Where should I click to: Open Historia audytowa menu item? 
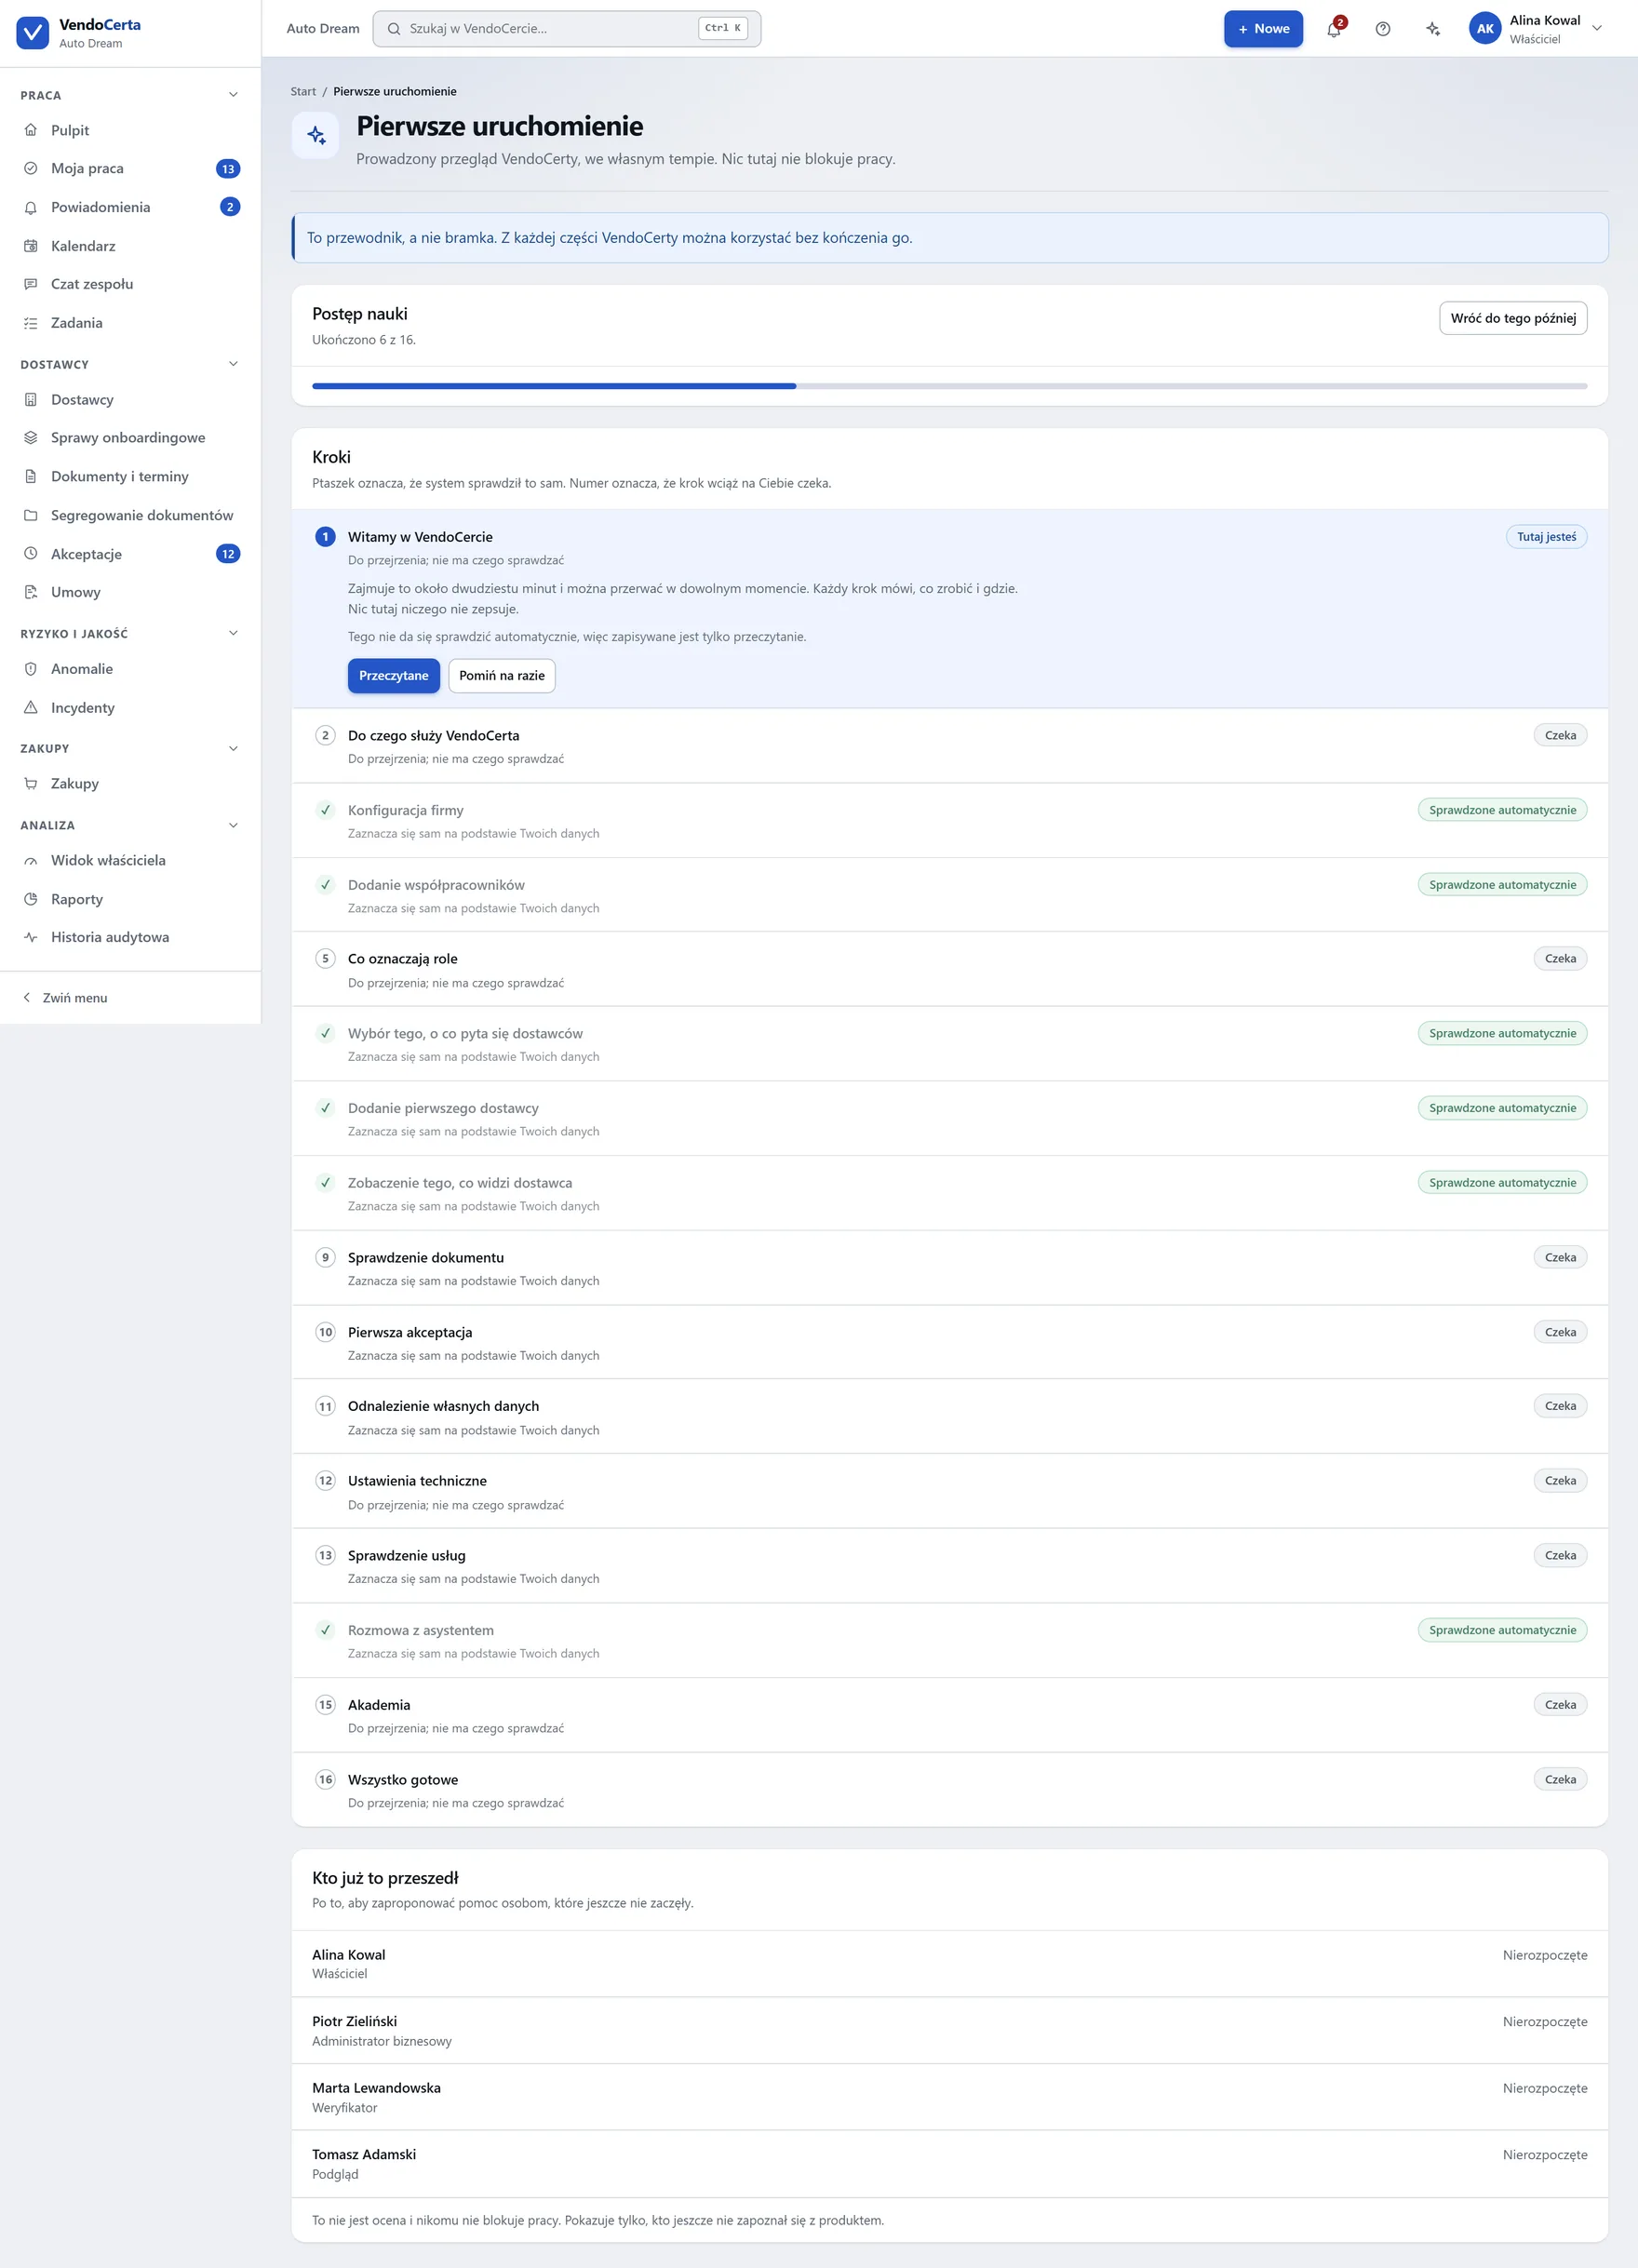coord(130,937)
